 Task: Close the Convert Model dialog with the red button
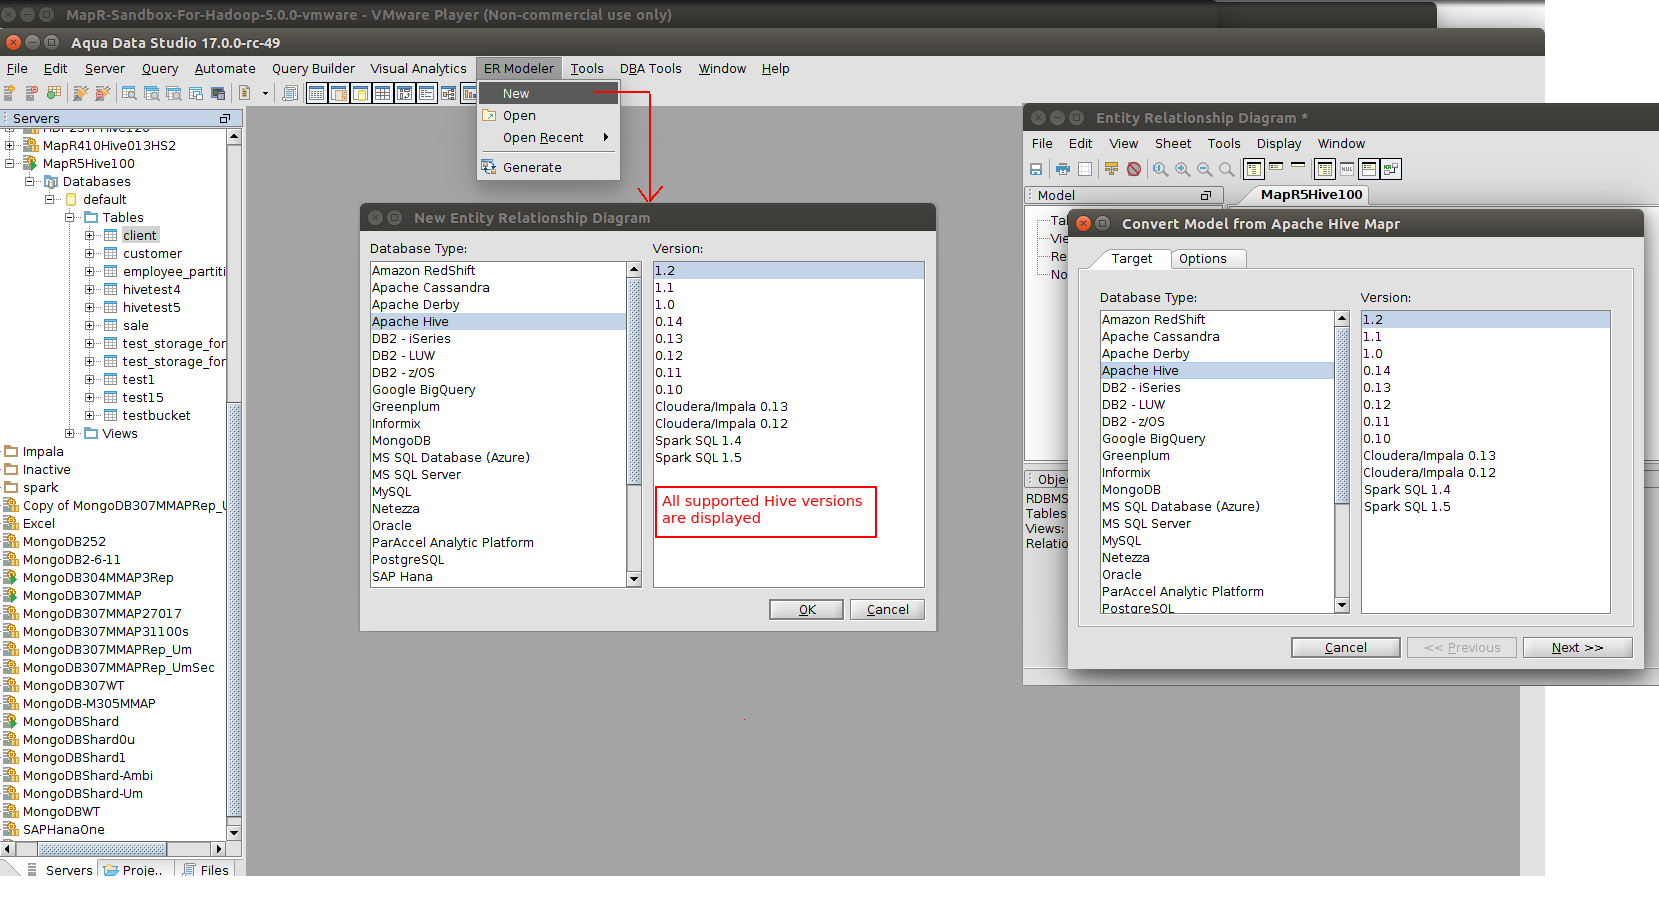pyautogui.click(x=1083, y=223)
